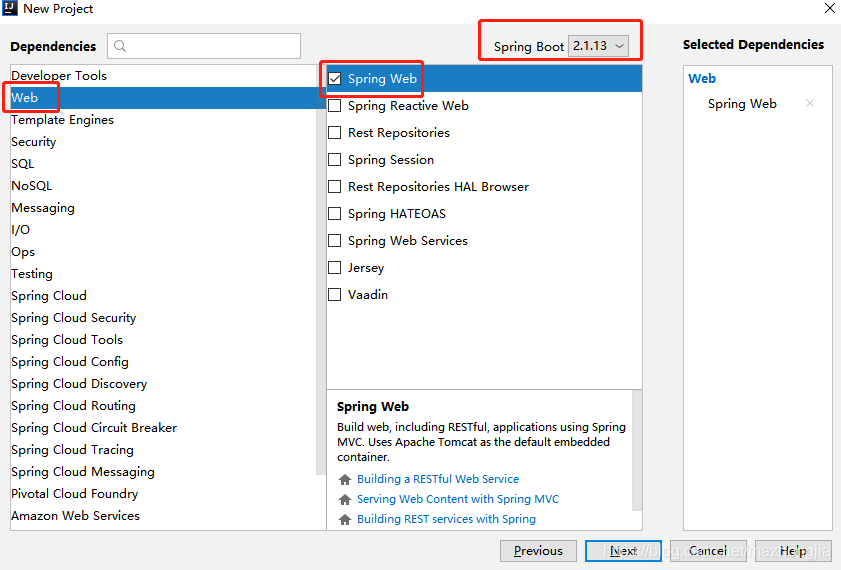Select Spring Cloud Circuit Breaker category
Screen dimensions: 841x570
pos(164,427)
